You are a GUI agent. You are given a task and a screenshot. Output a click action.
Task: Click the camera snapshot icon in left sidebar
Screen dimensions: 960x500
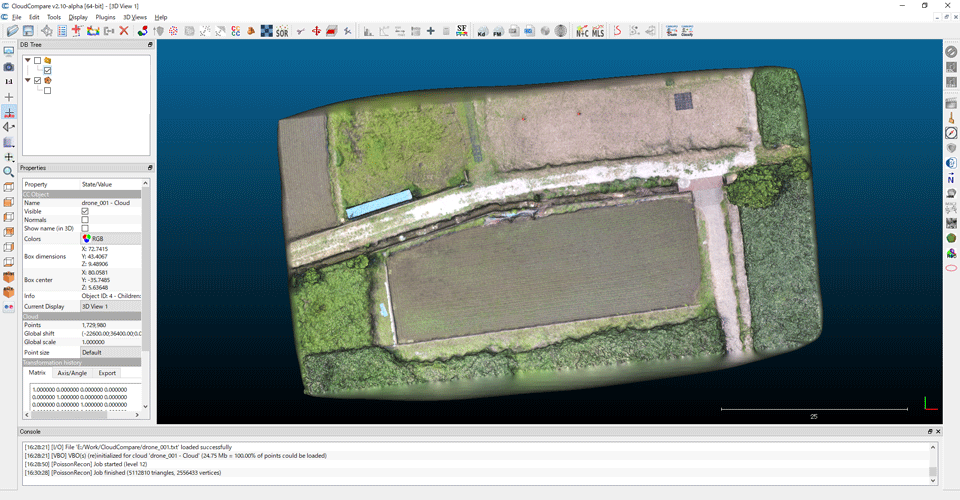[9, 67]
